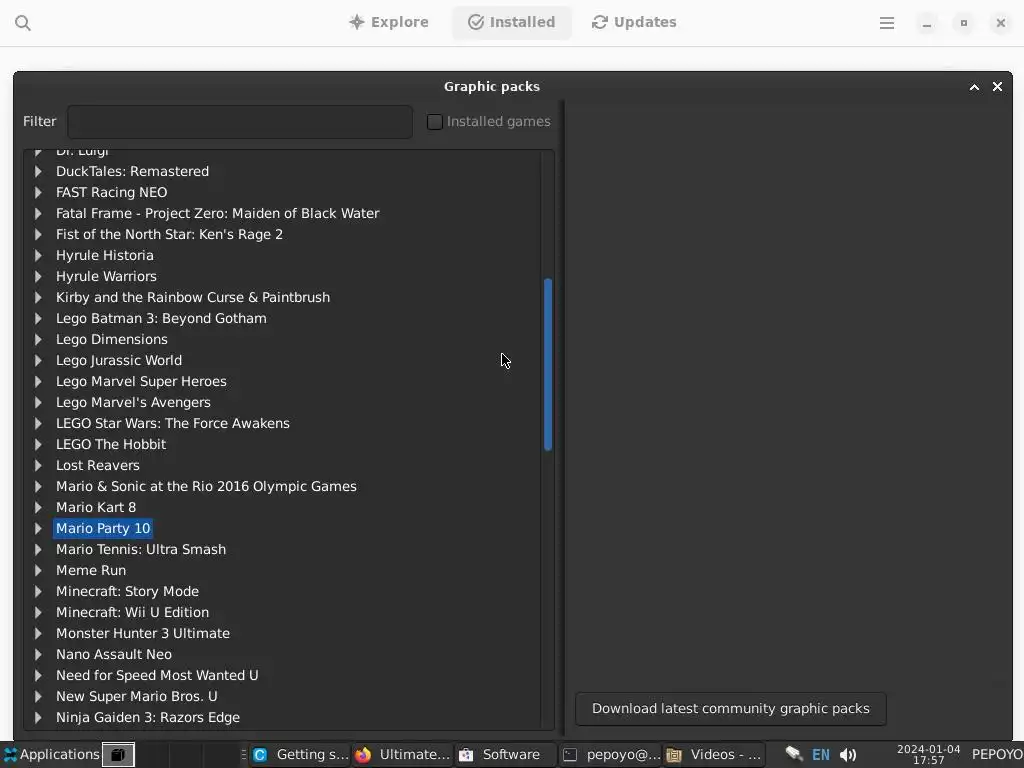Select the Lego Dimensions row text
The width and height of the screenshot is (1024, 768).
pos(112,339)
